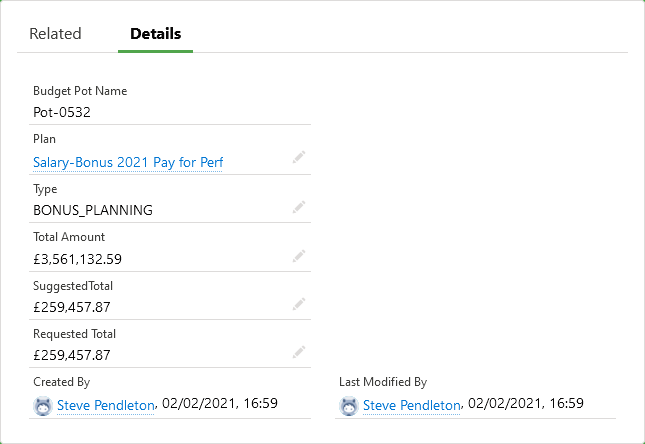The image size is (645, 444).
Task: Click the SuggestedTotal edit pencil icon
Action: point(298,304)
